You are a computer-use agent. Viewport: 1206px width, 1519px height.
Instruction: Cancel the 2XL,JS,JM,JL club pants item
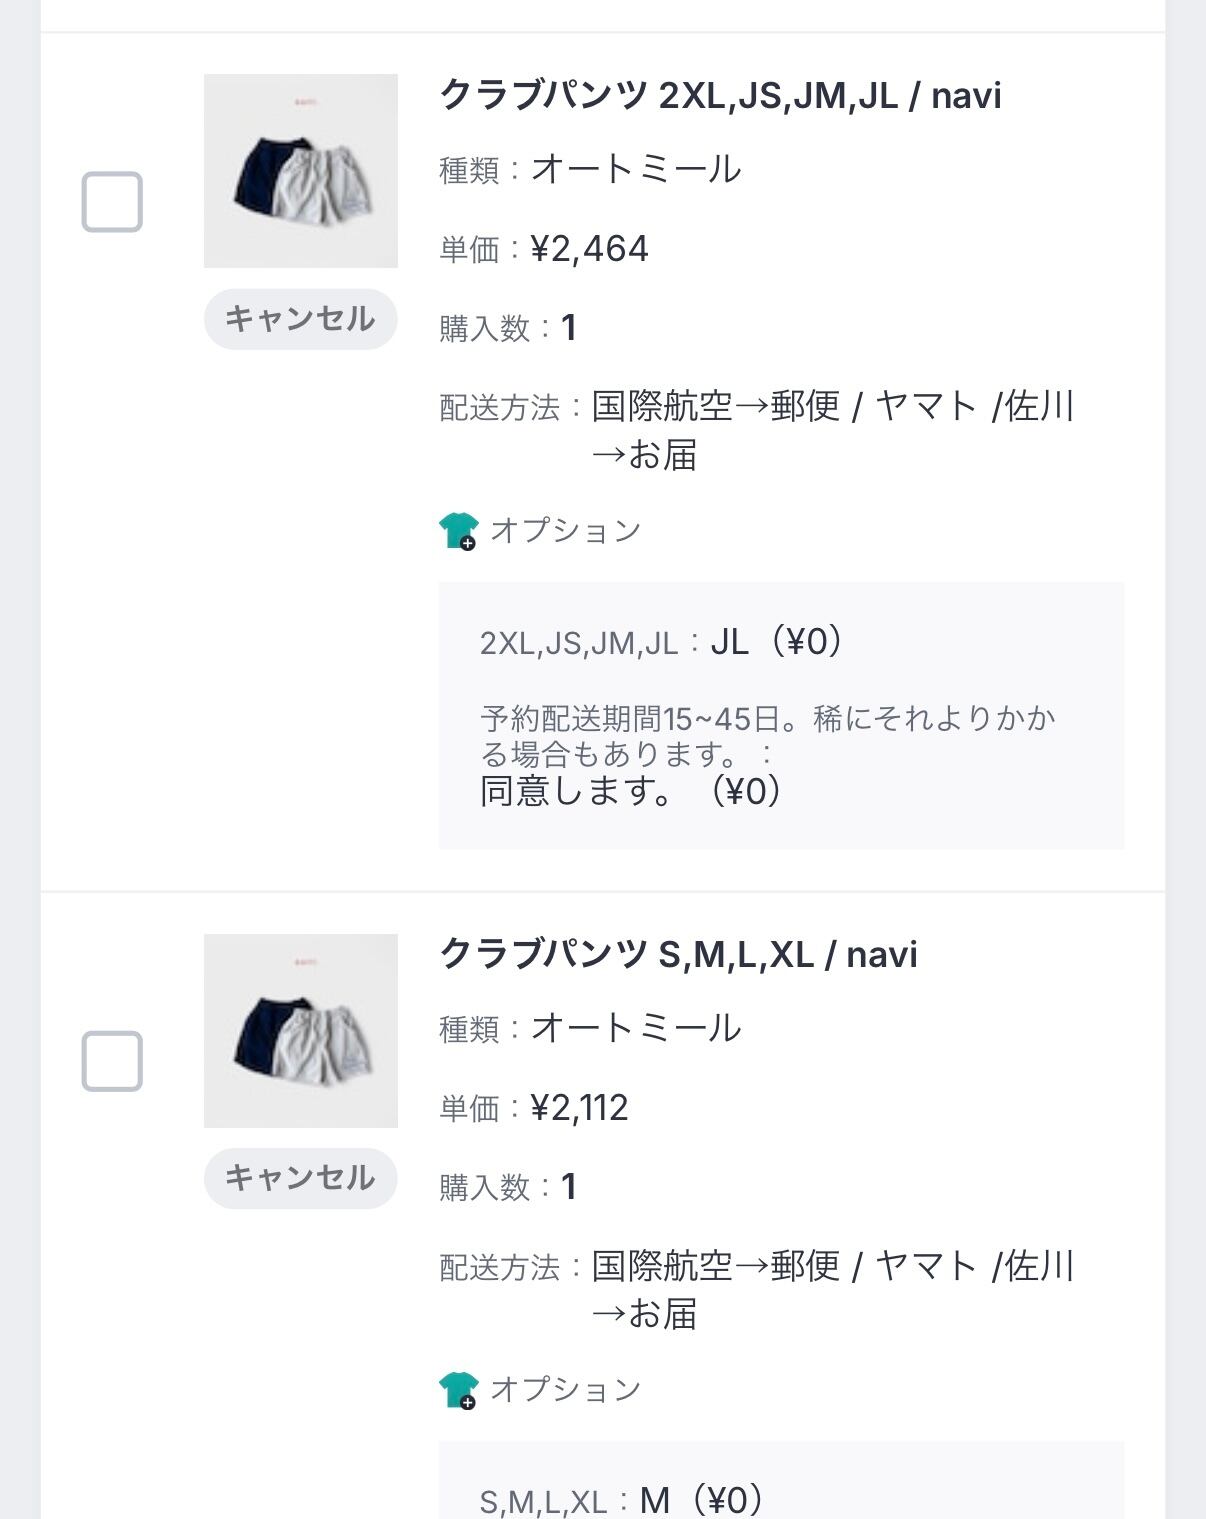300,319
